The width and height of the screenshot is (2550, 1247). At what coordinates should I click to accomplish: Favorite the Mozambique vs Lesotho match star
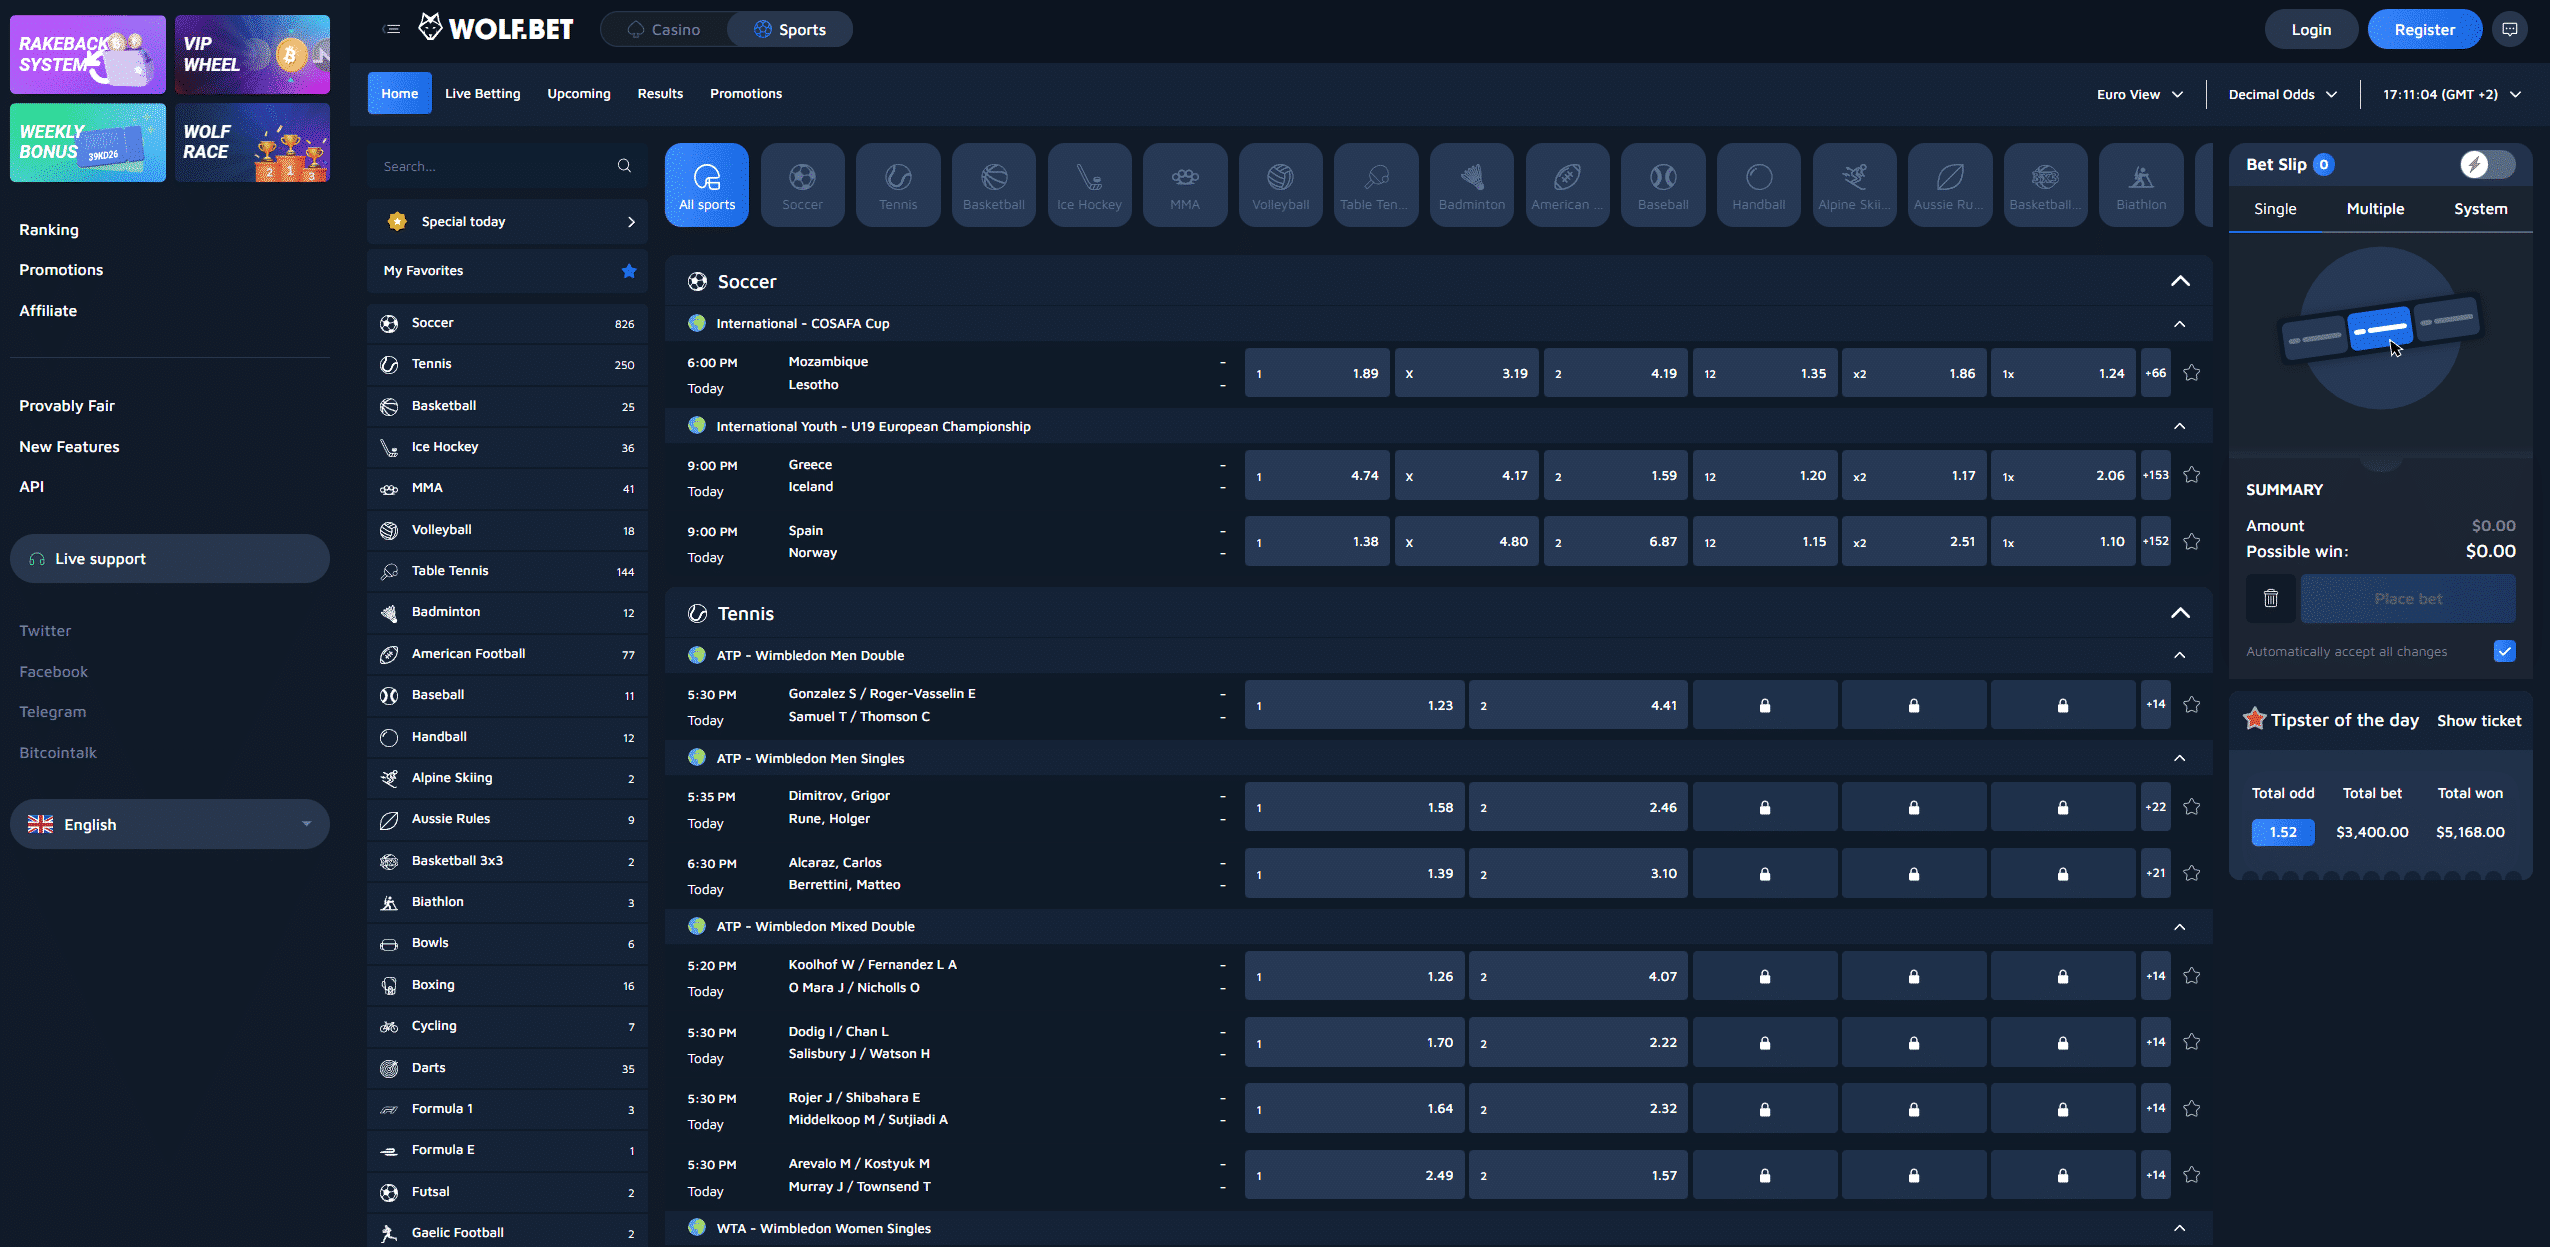tap(2192, 373)
